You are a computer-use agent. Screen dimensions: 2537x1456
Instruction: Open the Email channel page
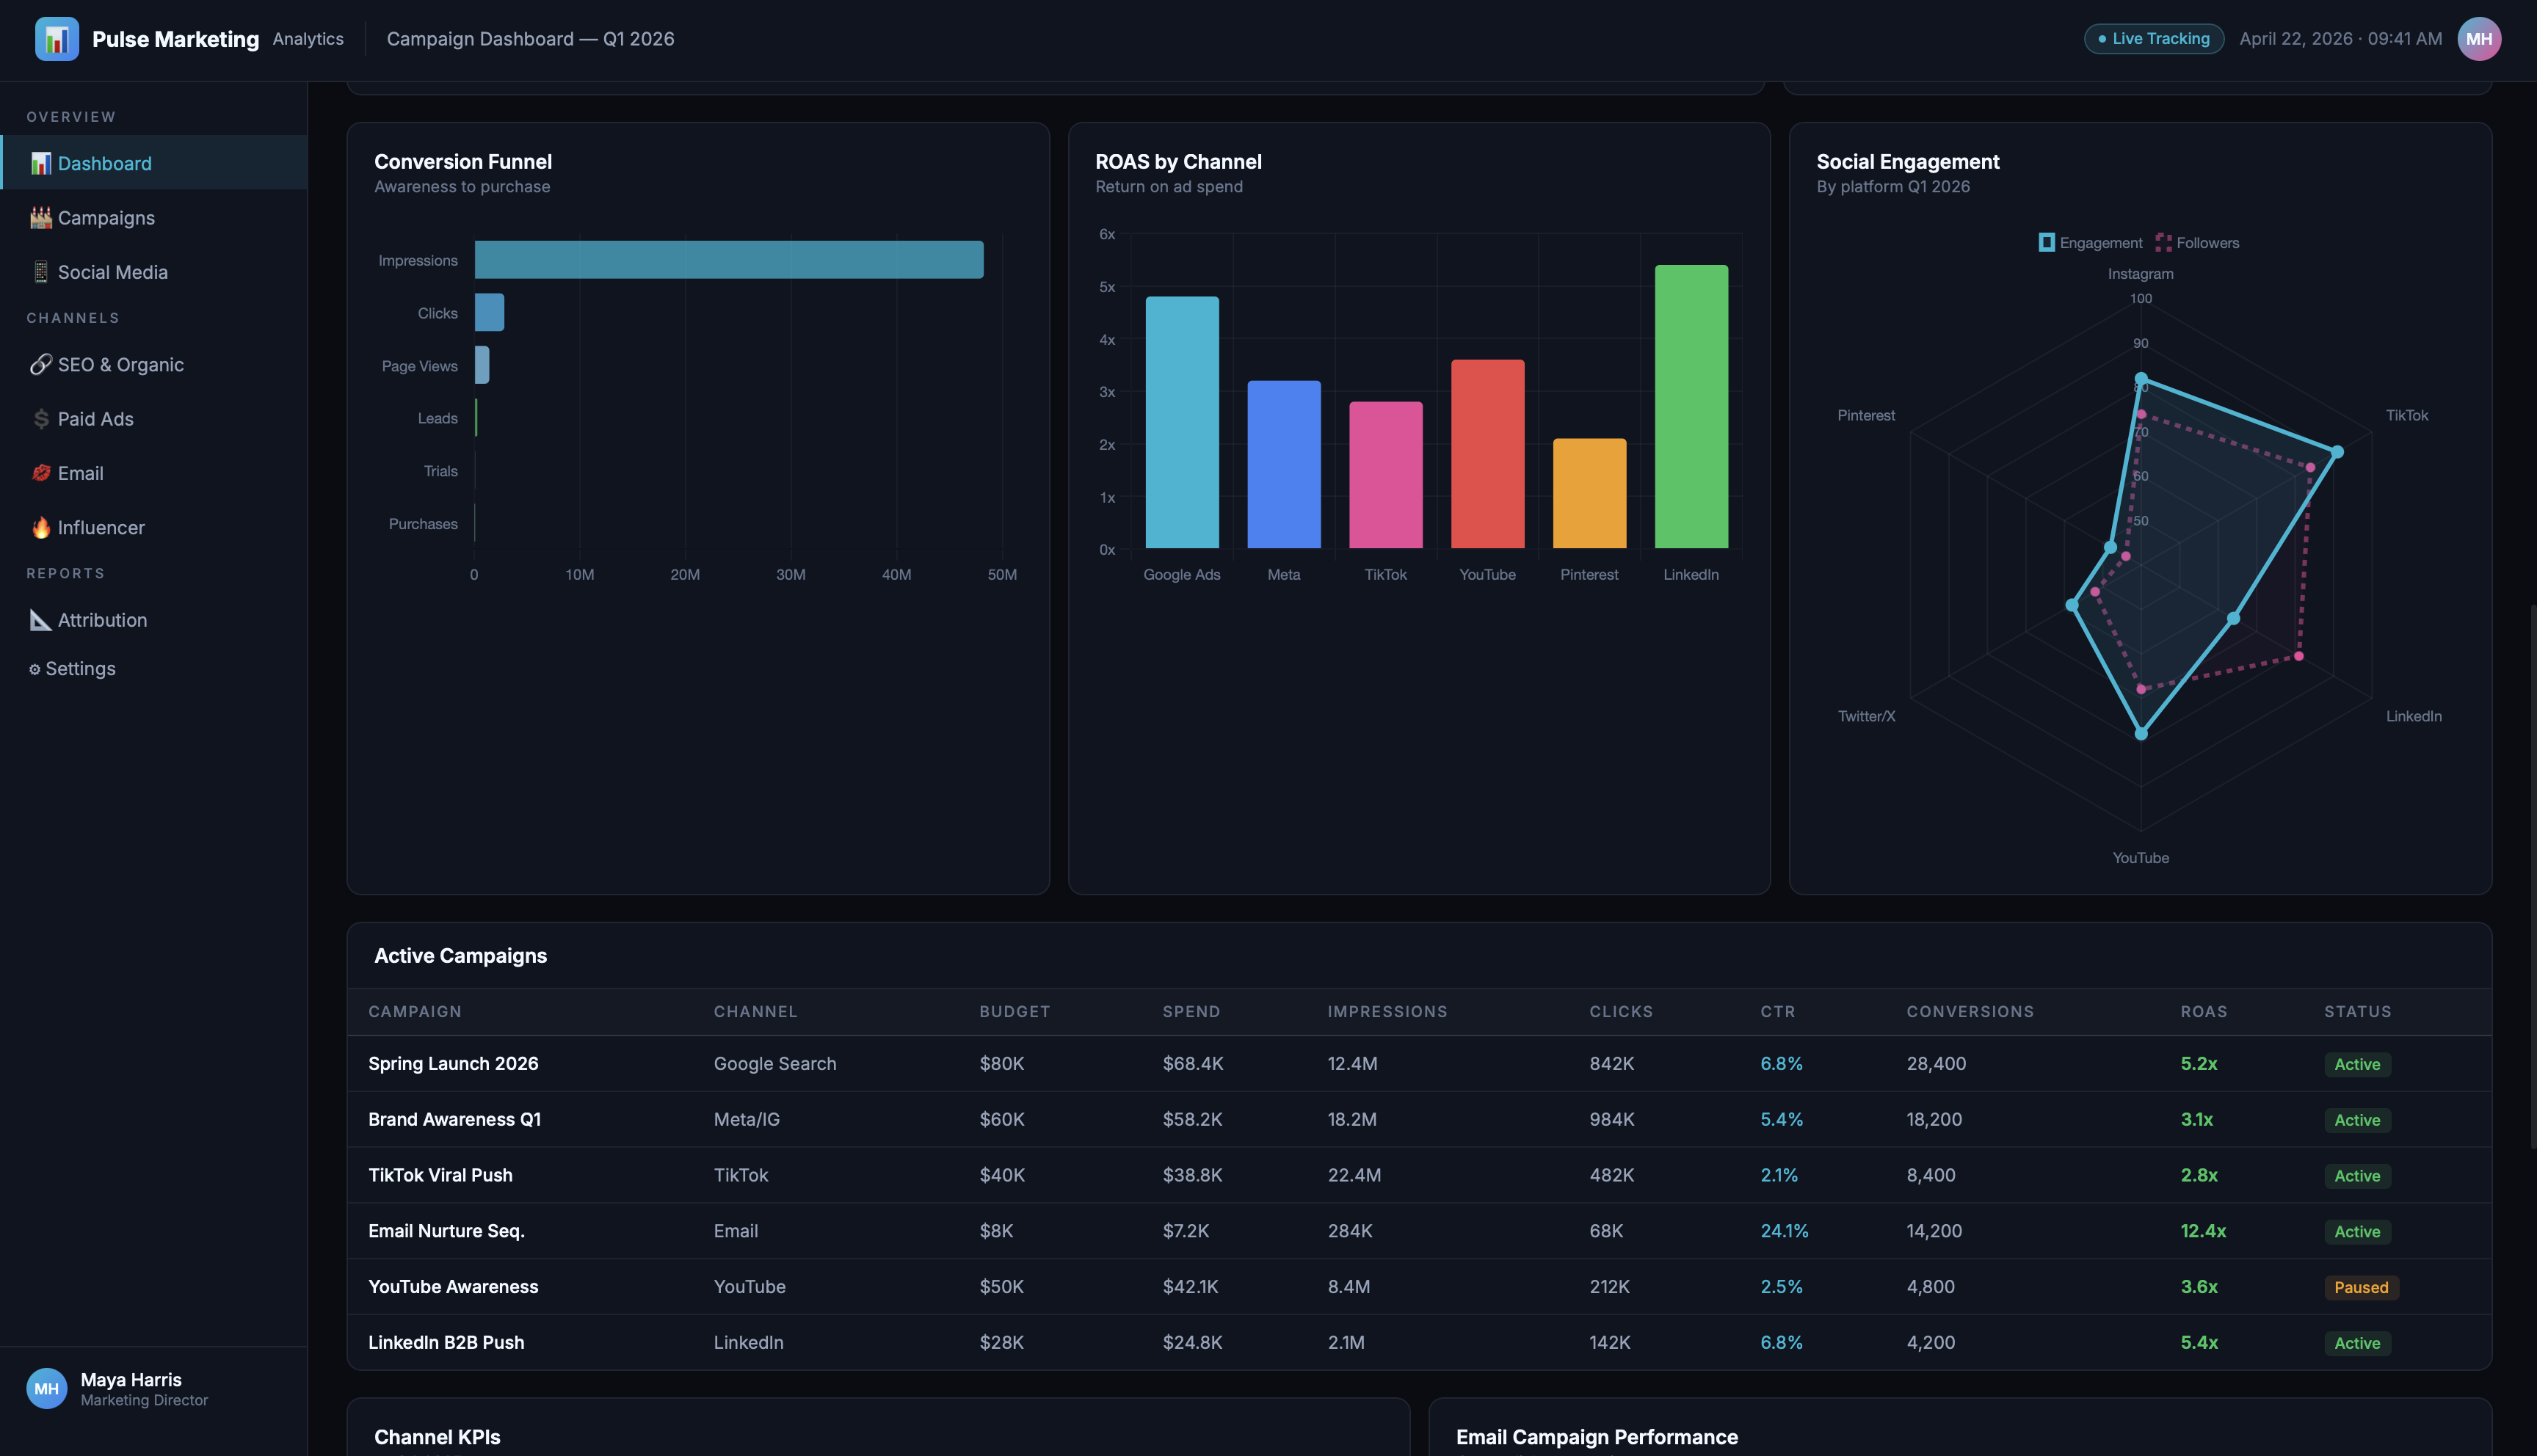154,473
